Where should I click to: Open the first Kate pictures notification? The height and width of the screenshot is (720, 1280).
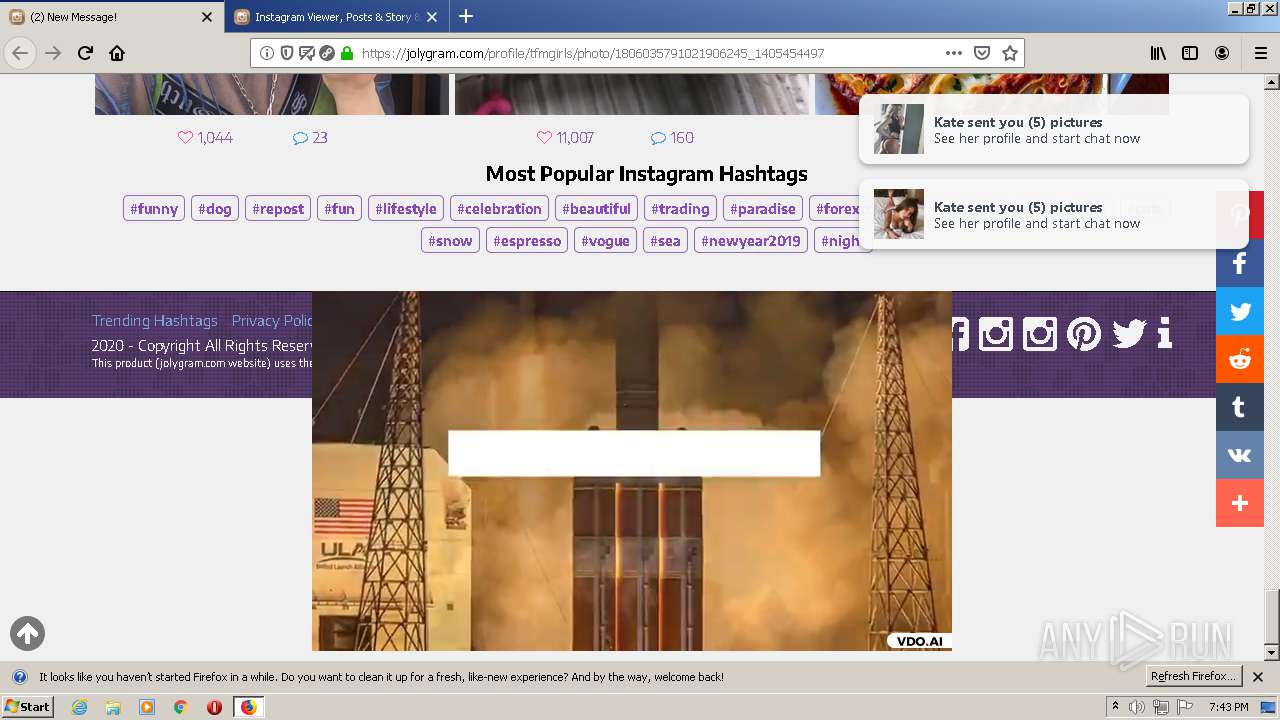tap(1054, 129)
